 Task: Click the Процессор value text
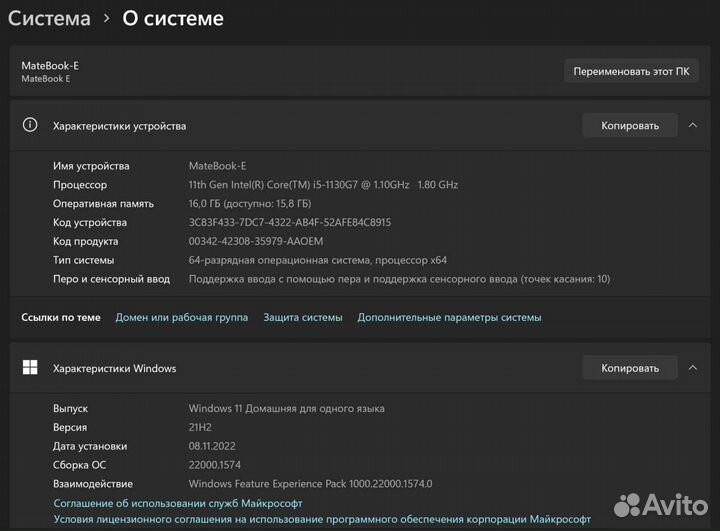click(323, 185)
